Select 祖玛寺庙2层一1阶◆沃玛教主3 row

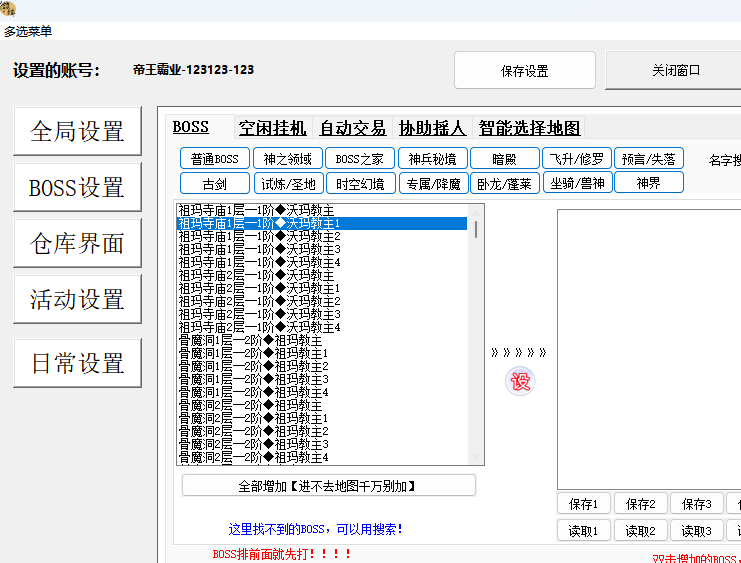click(322, 314)
